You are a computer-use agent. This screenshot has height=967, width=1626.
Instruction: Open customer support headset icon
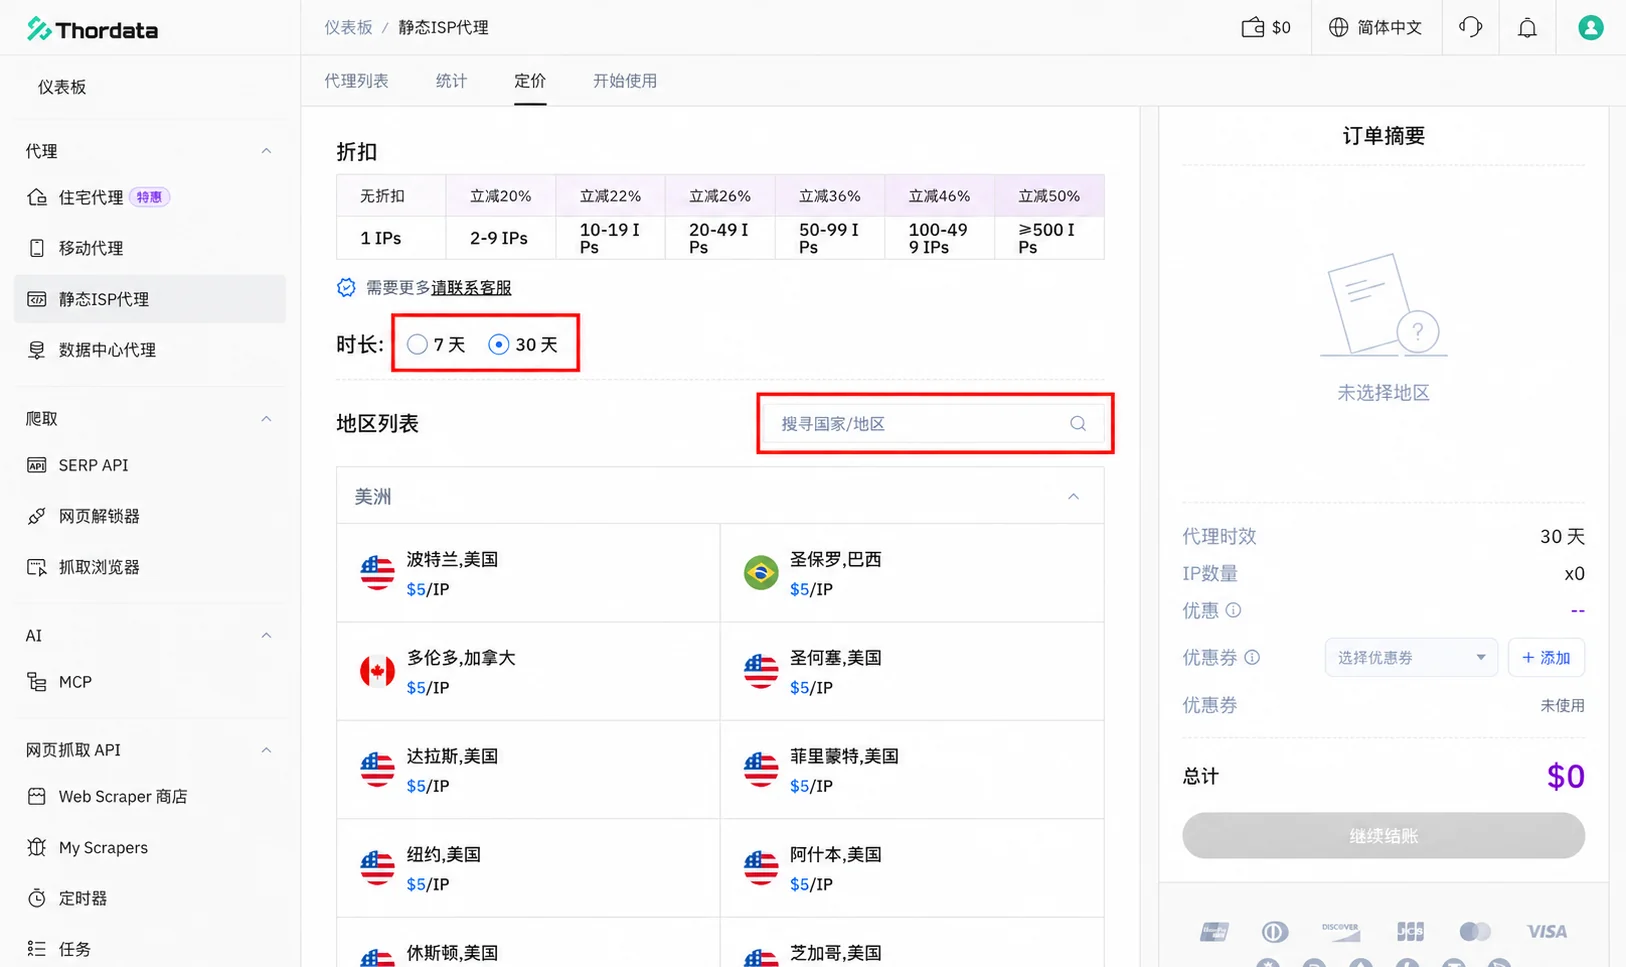tap(1470, 27)
